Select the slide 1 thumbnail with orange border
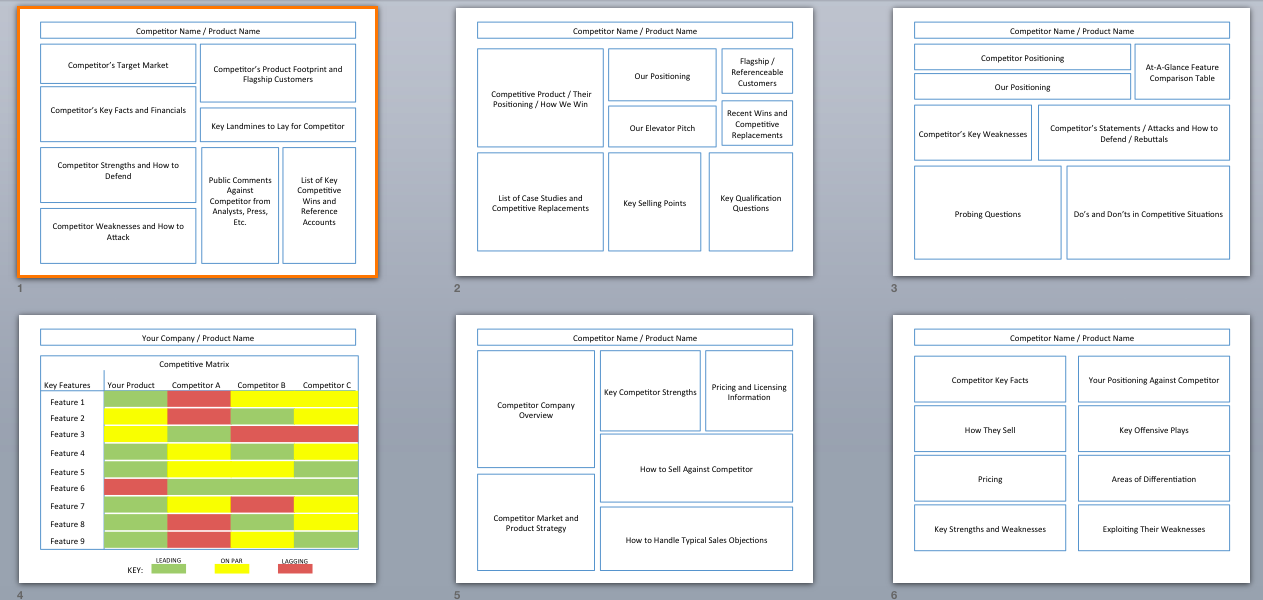The image size is (1263, 600). pyautogui.click(x=197, y=142)
